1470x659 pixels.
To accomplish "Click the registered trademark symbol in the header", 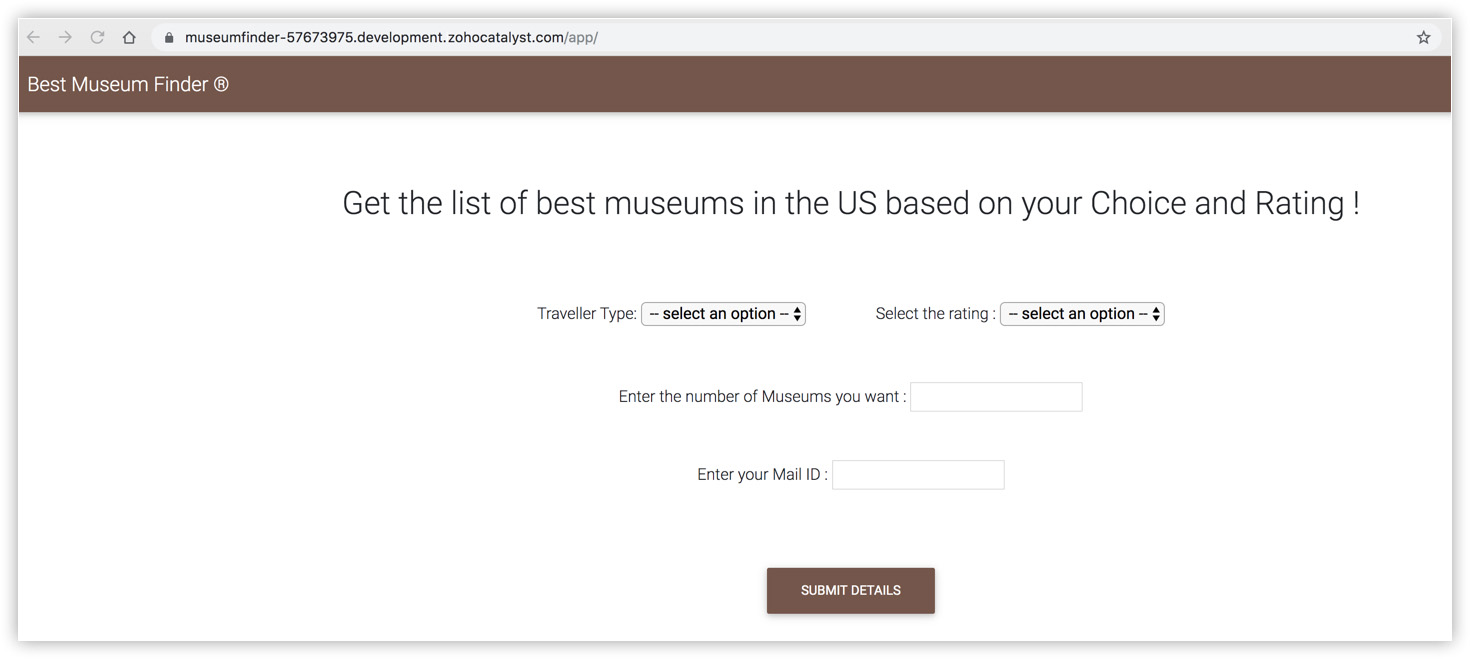I will (221, 85).
